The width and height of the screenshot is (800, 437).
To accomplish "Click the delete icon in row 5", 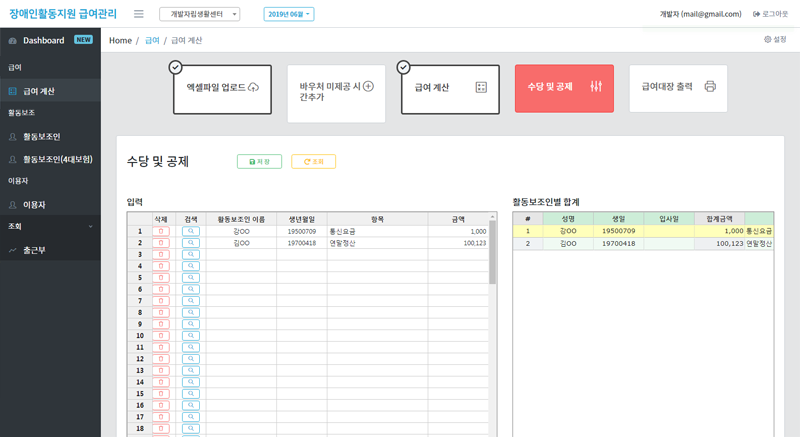I will (x=161, y=278).
